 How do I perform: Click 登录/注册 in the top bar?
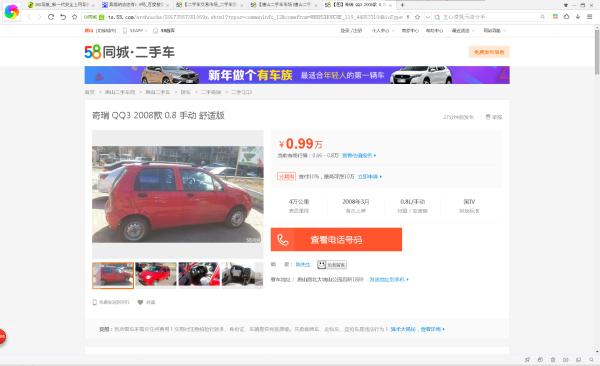tap(351, 30)
